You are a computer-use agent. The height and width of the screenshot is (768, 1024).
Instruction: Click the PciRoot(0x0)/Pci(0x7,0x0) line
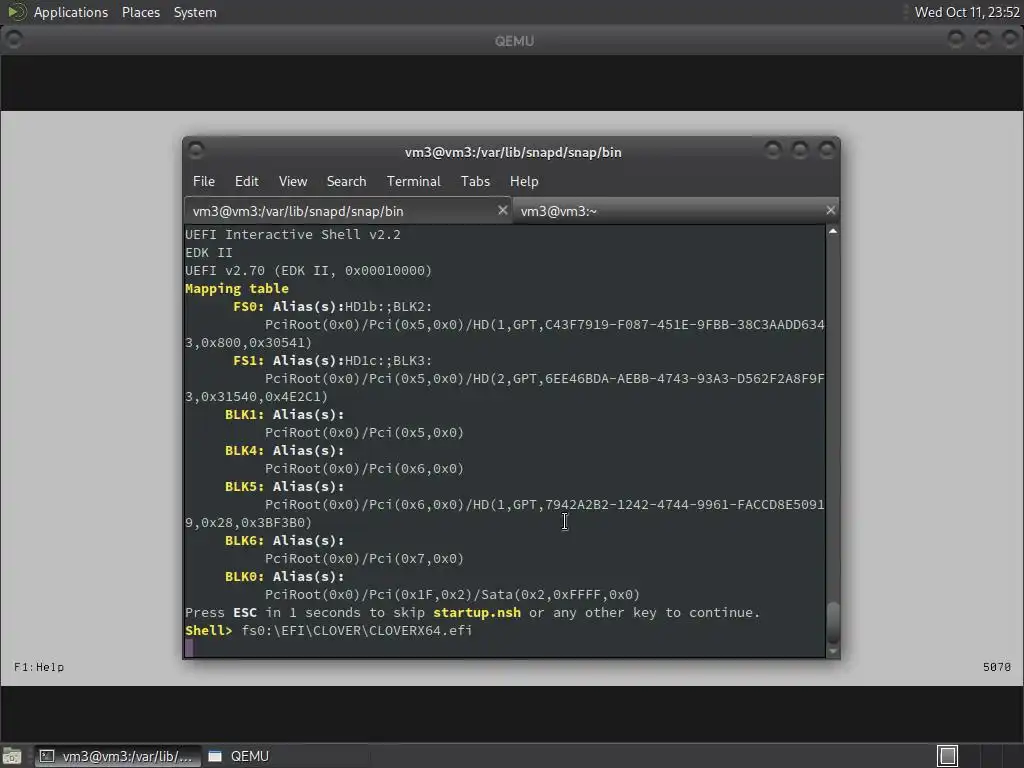(x=364, y=559)
